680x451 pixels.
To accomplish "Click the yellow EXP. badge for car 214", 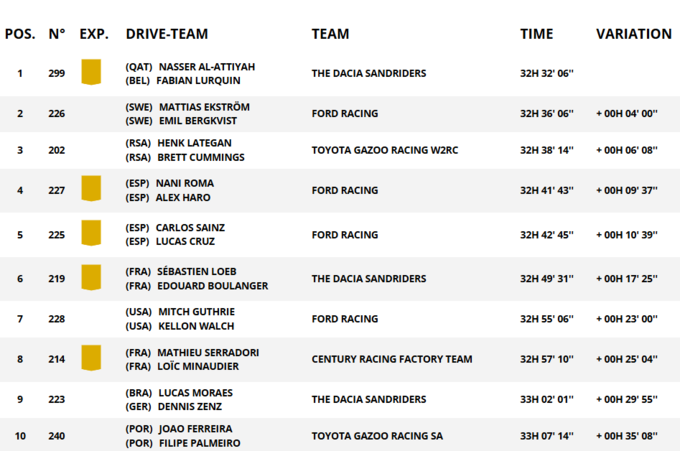I will tap(91, 358).
